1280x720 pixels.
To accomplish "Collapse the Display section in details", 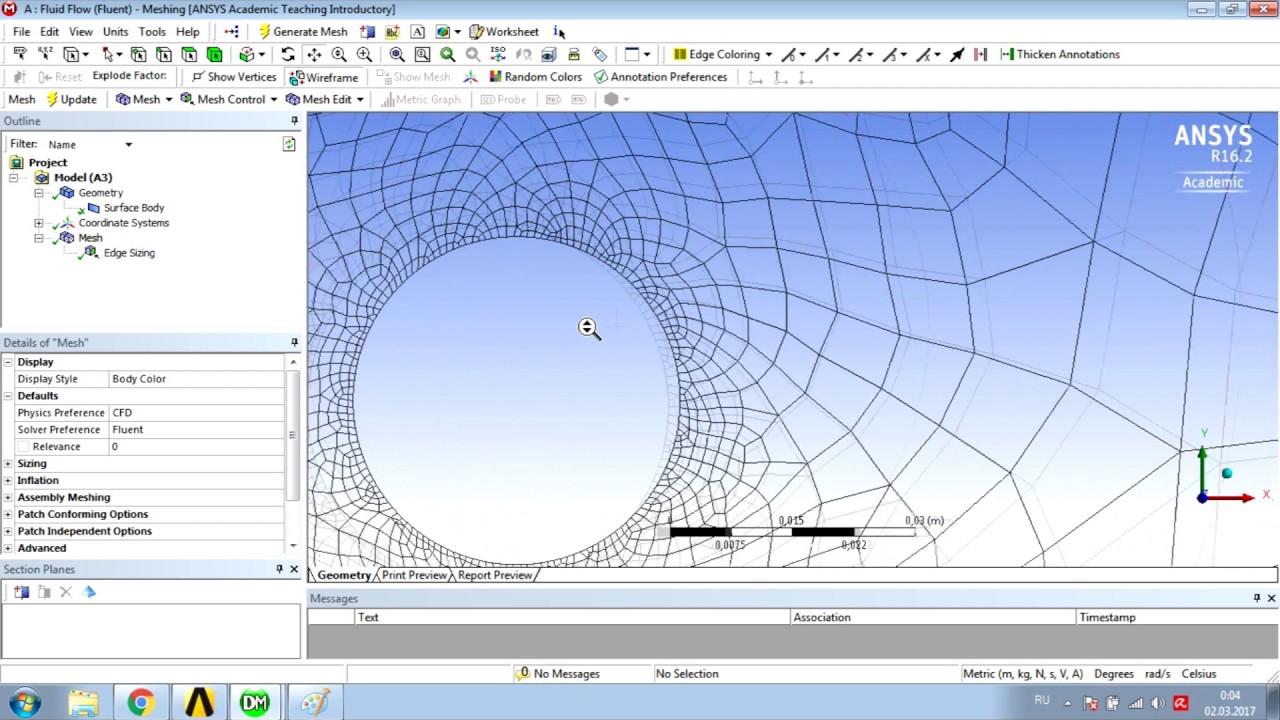I will [8, 362].
